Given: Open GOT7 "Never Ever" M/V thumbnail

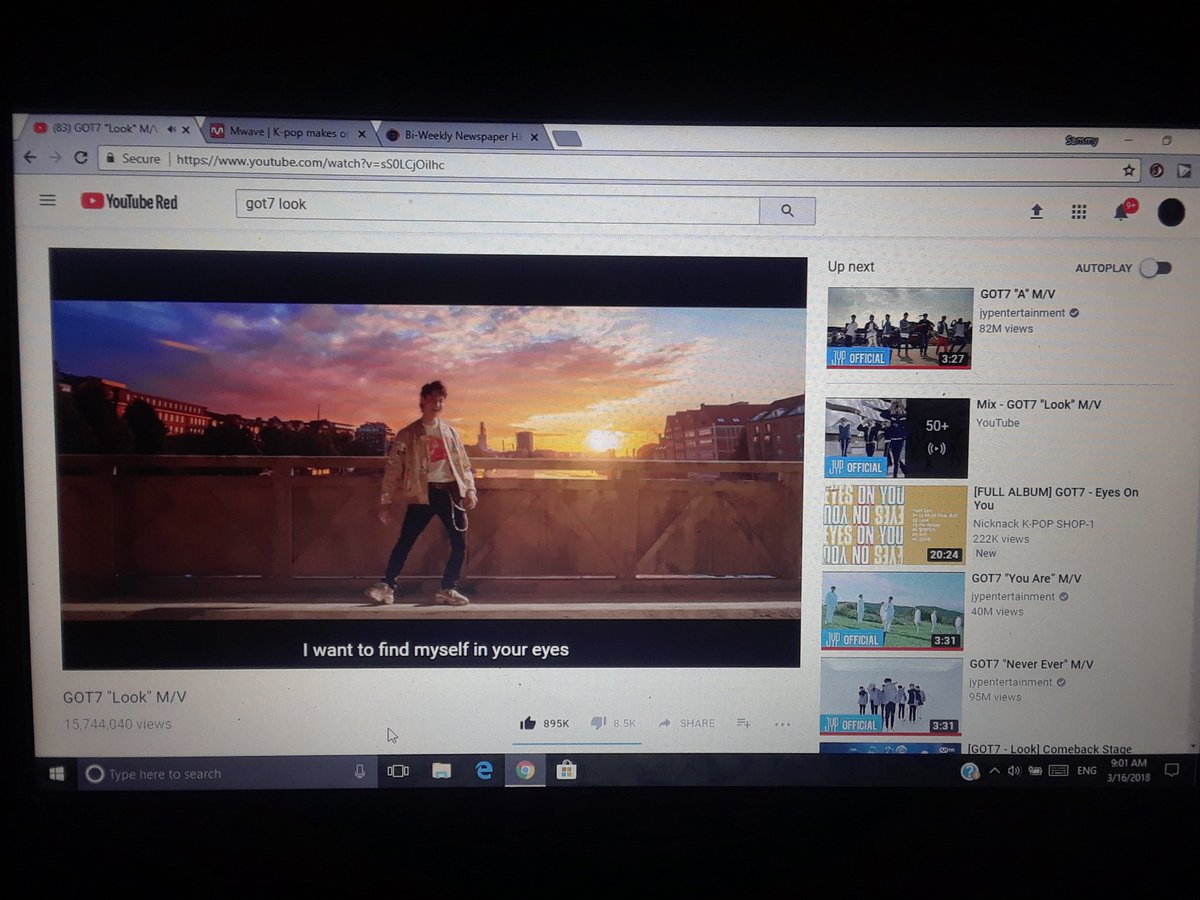Looking at the screenshot, I should click(890, 696).
